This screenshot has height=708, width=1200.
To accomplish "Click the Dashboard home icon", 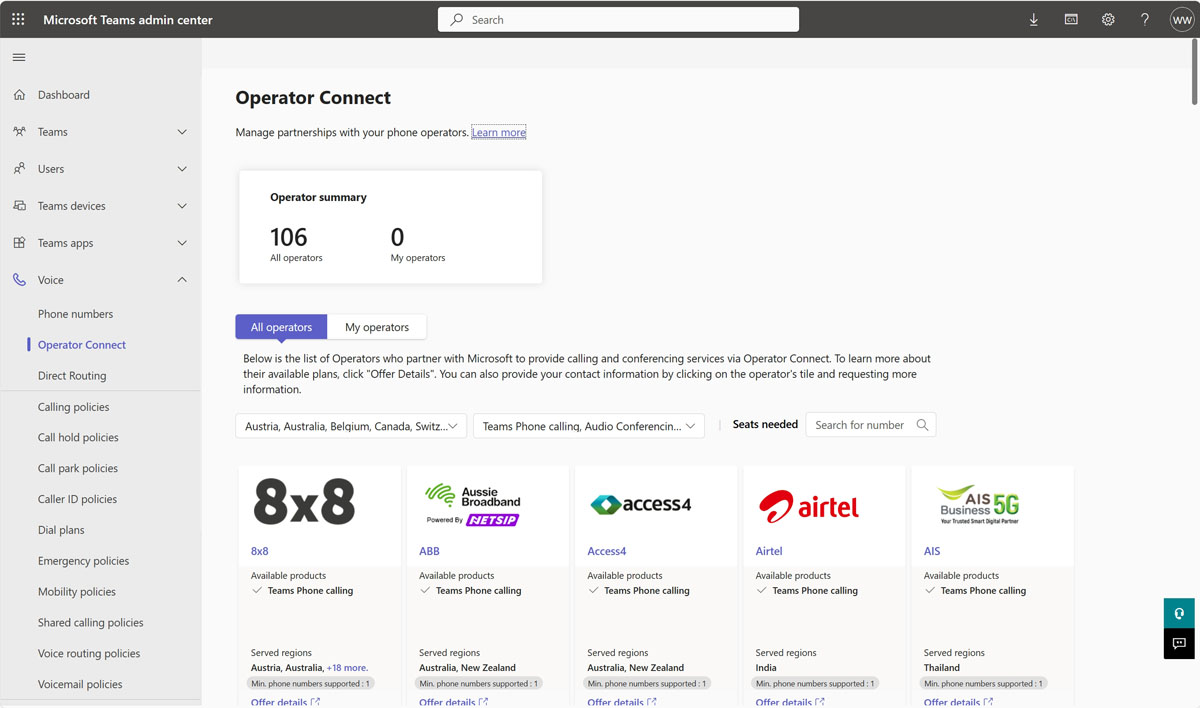I will point(19,95).
